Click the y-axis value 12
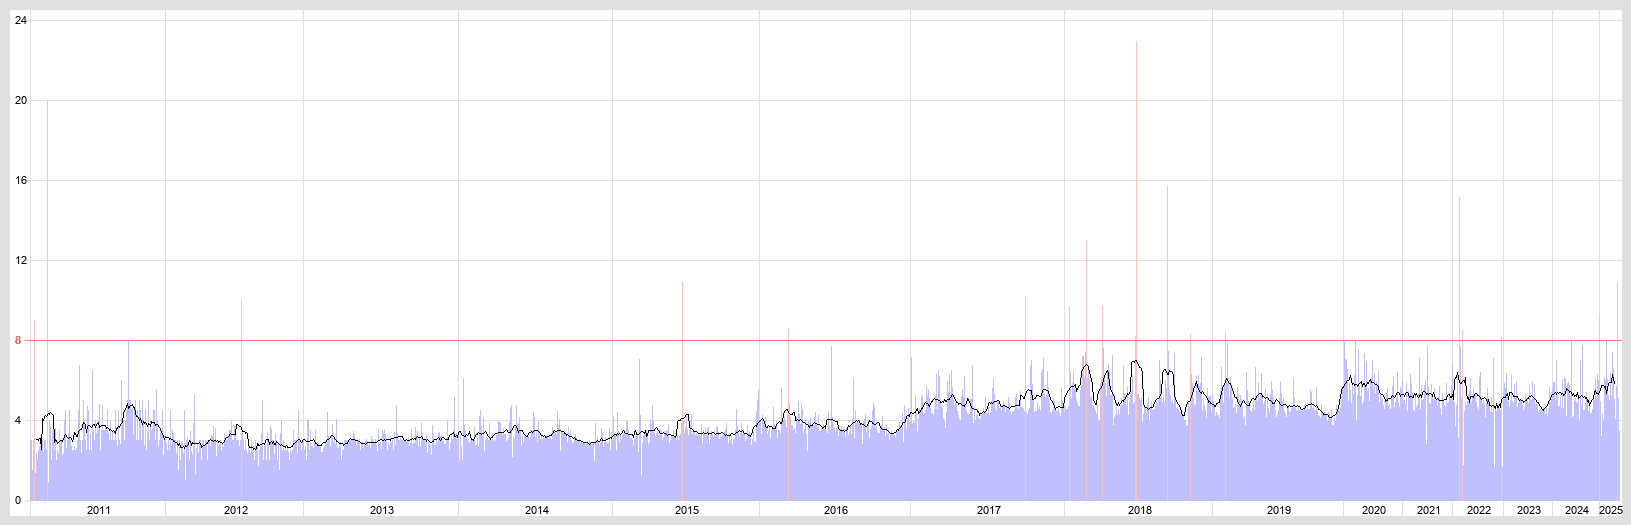 (20, 260)
